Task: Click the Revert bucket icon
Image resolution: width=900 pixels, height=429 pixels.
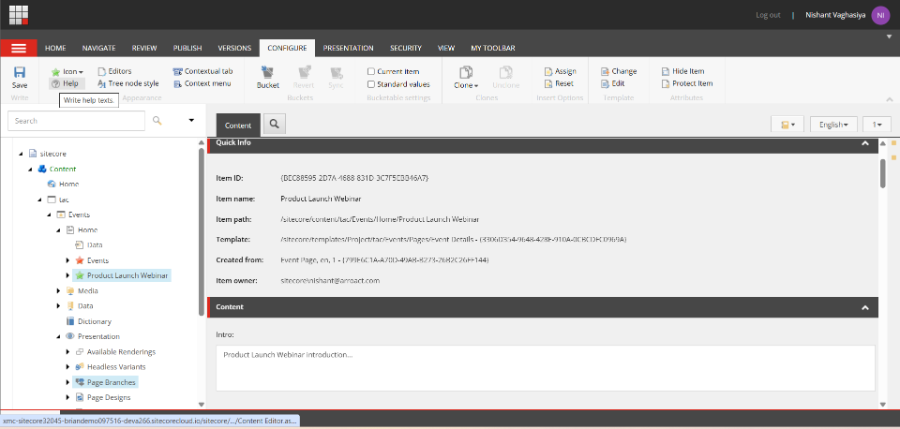Action: [x=304, y=72]
